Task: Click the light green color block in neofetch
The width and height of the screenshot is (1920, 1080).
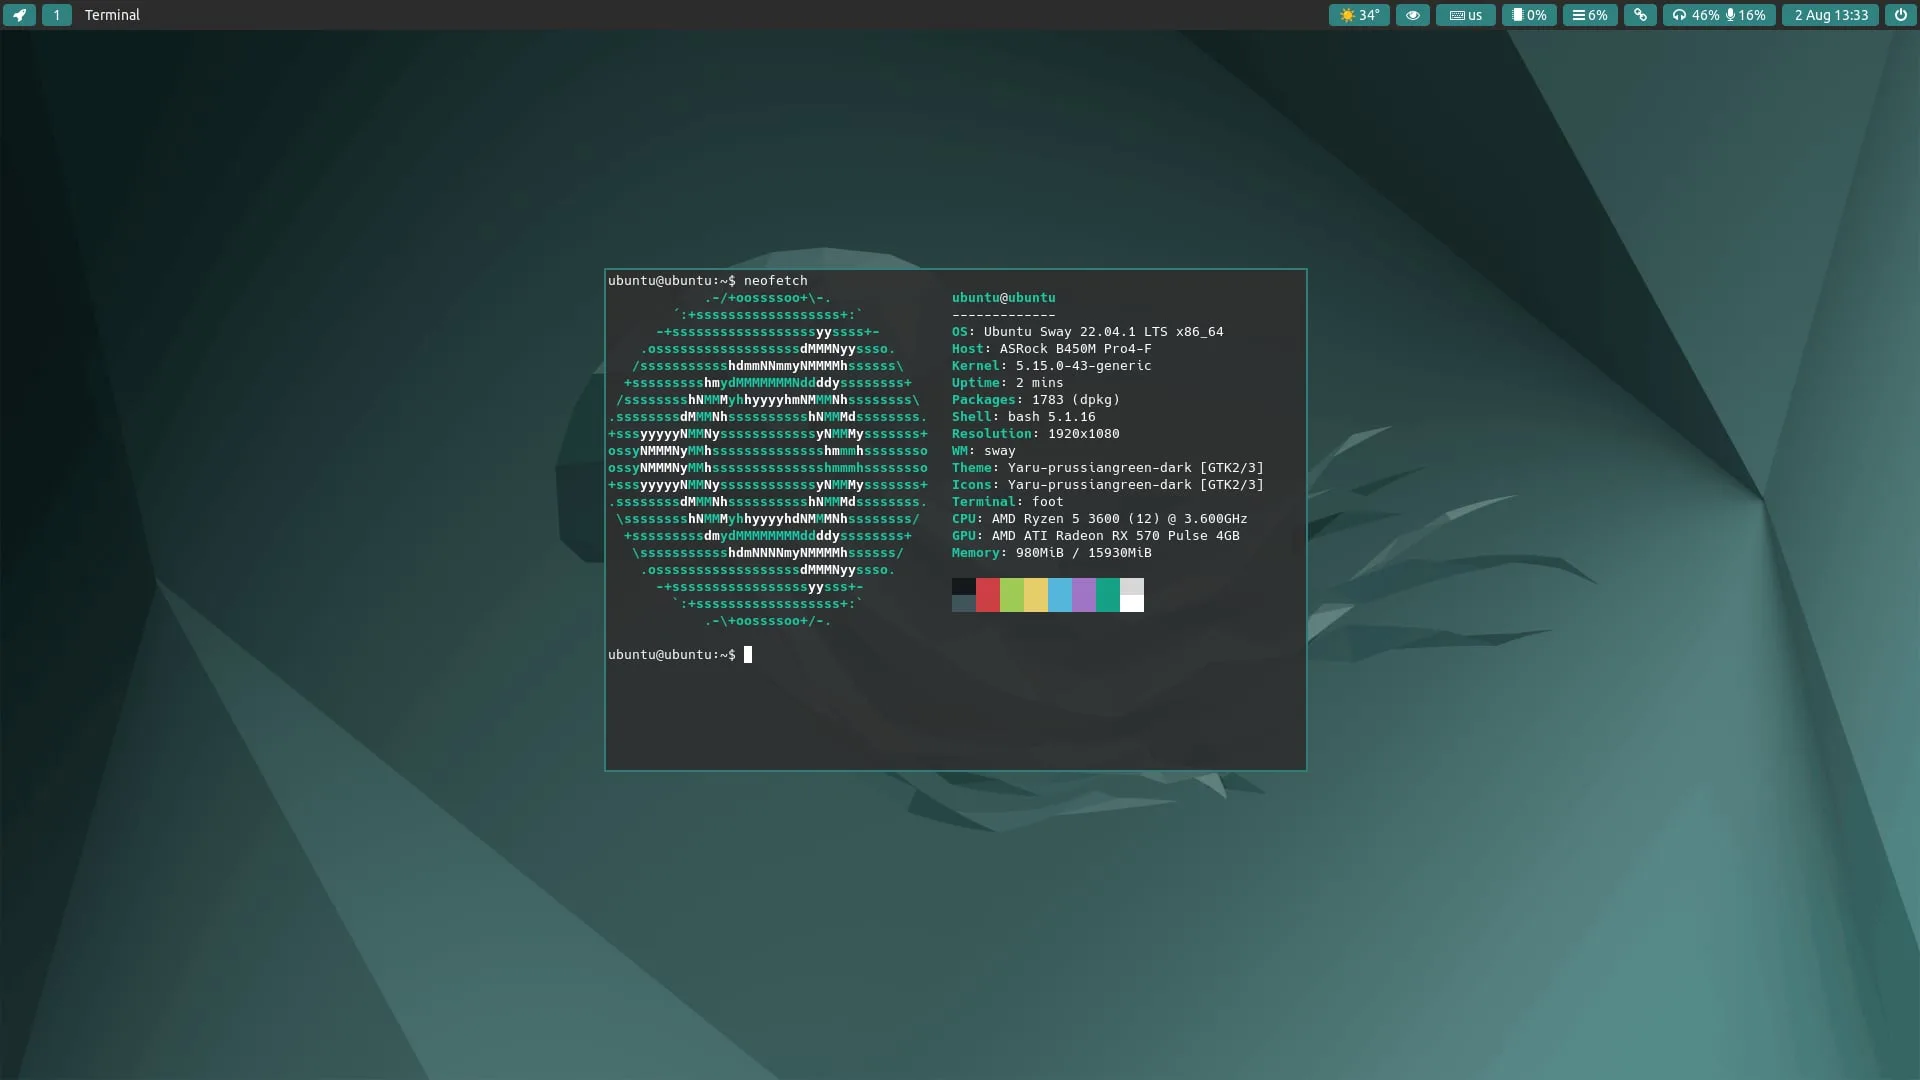Action: coord(1012,595)
